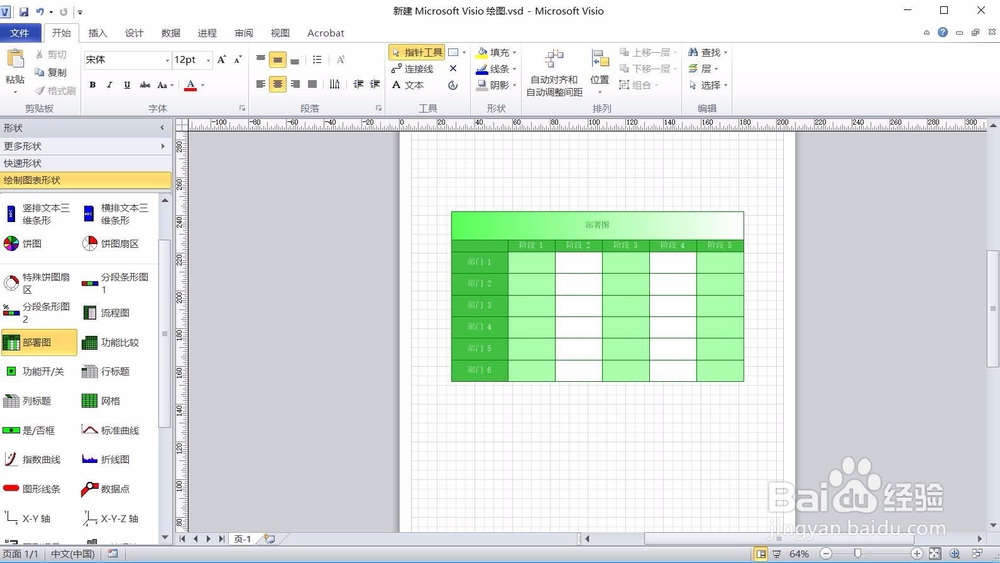This screenshot has width=1000, height=563.
Task: Open the font size 12pt dropdown
Action: pos(208,60)
